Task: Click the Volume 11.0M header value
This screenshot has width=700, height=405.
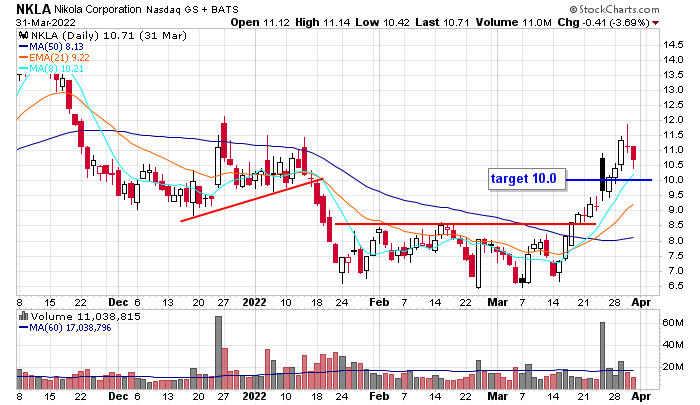Action: point(513,22)
